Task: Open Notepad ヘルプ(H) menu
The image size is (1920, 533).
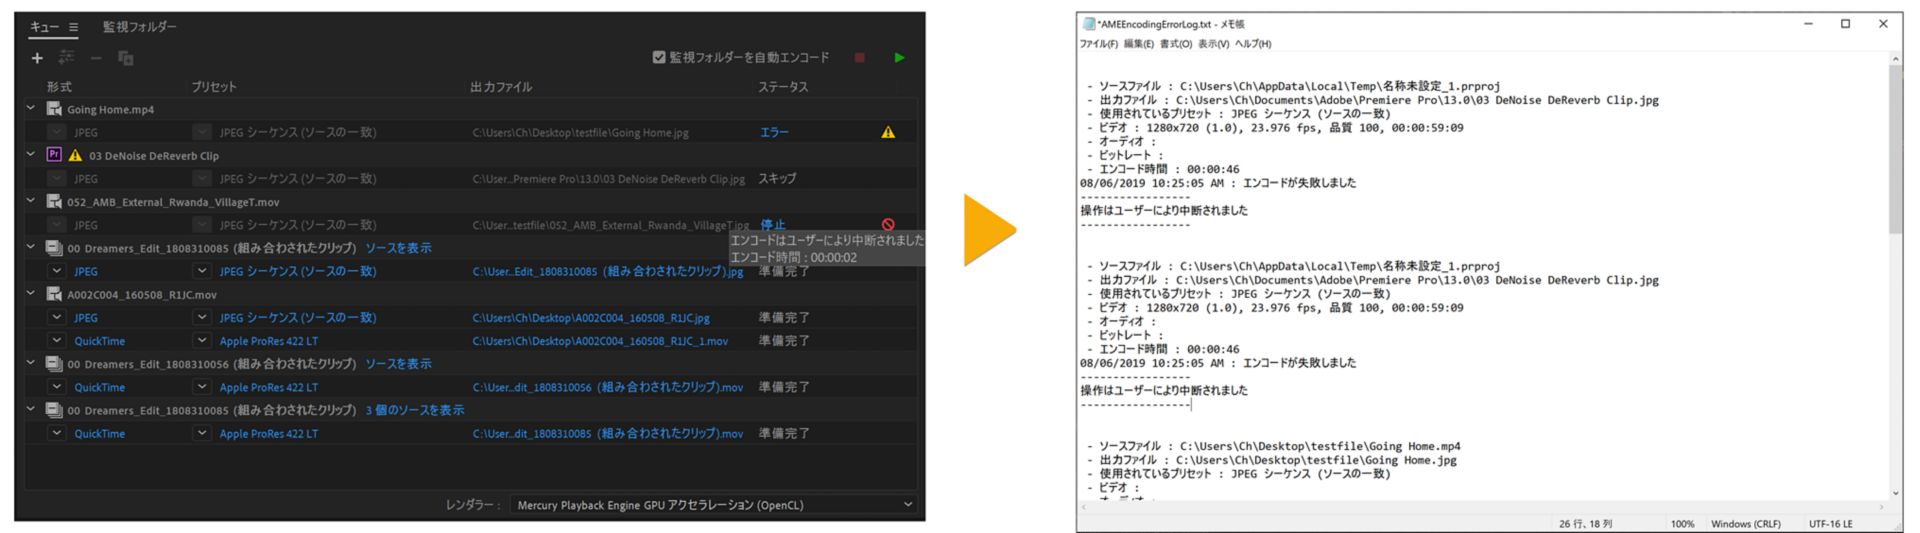Action: click(1253, 44)
